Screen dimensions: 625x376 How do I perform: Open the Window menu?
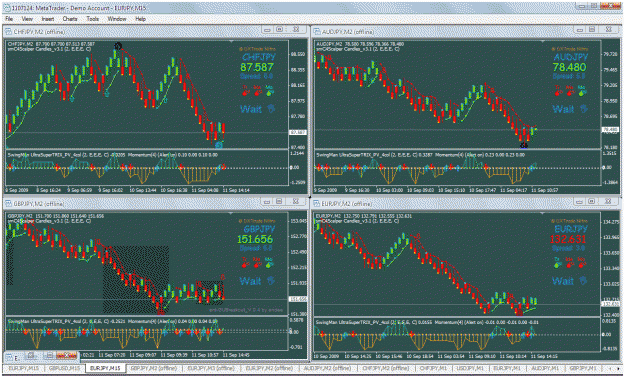117,19
